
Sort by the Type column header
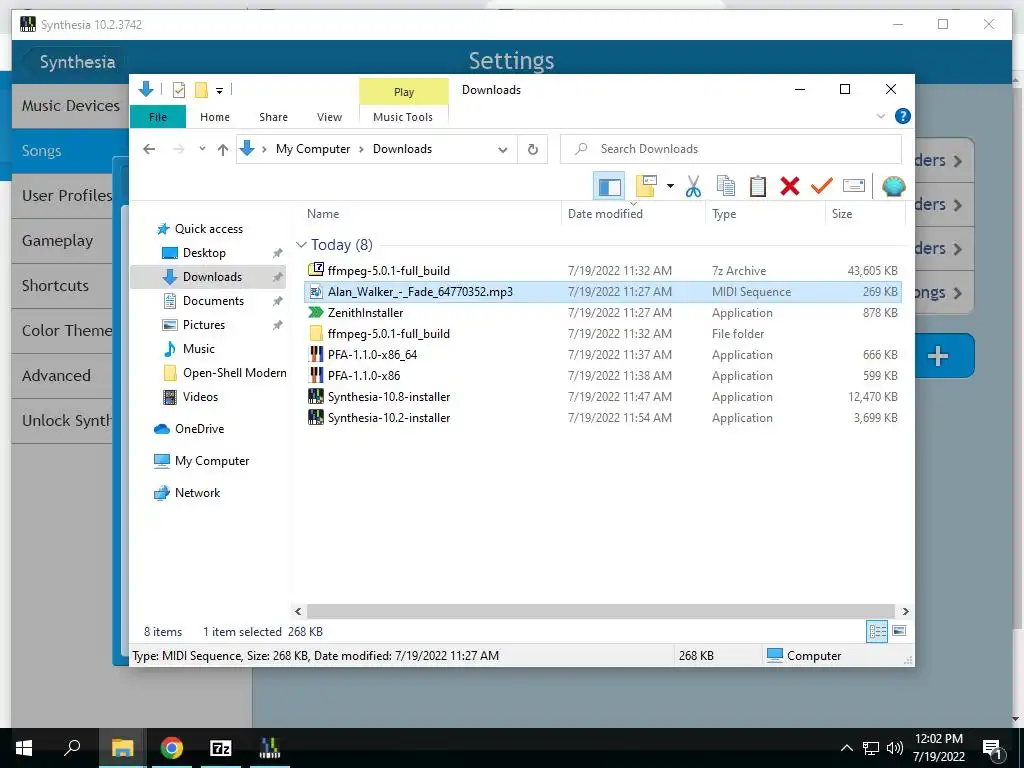coord(765,214)
